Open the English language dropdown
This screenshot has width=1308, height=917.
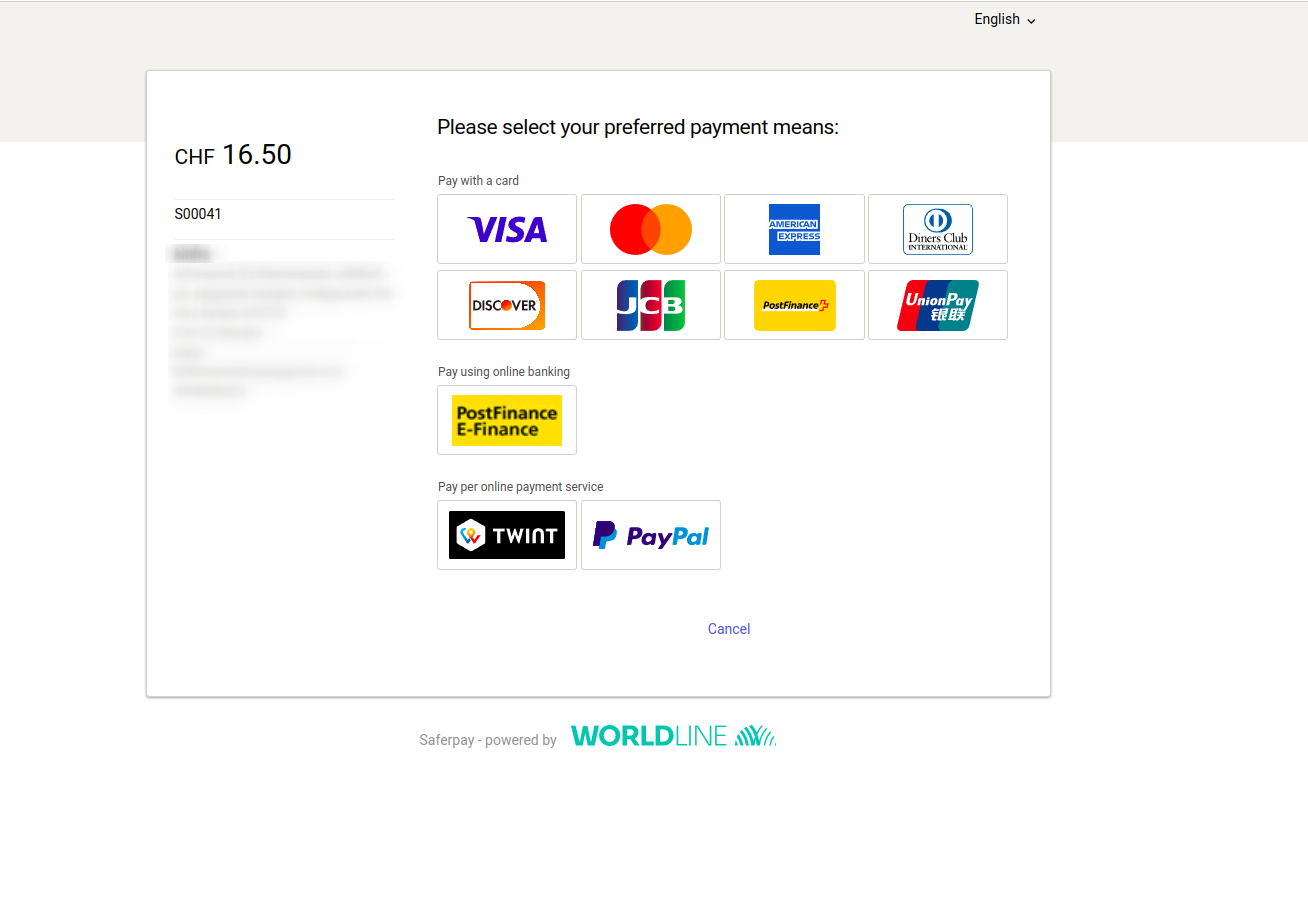pyautogui.click(x=1005, y=20)
